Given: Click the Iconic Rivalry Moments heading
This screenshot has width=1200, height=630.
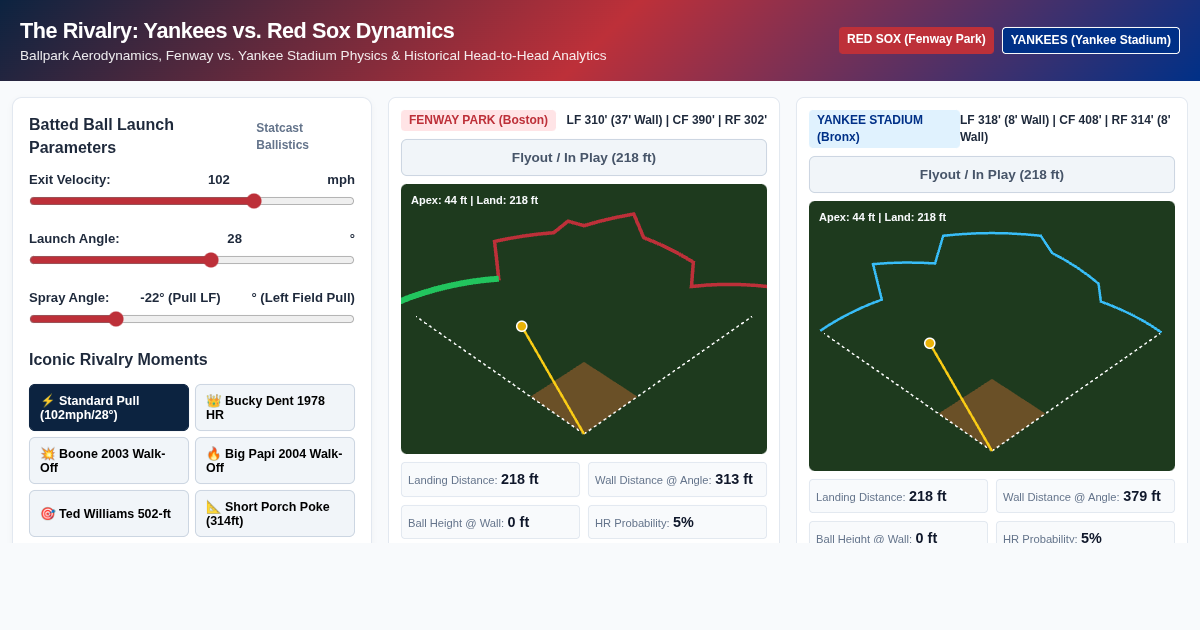Looking at the screenshot, I should click(x=118, y=360).
